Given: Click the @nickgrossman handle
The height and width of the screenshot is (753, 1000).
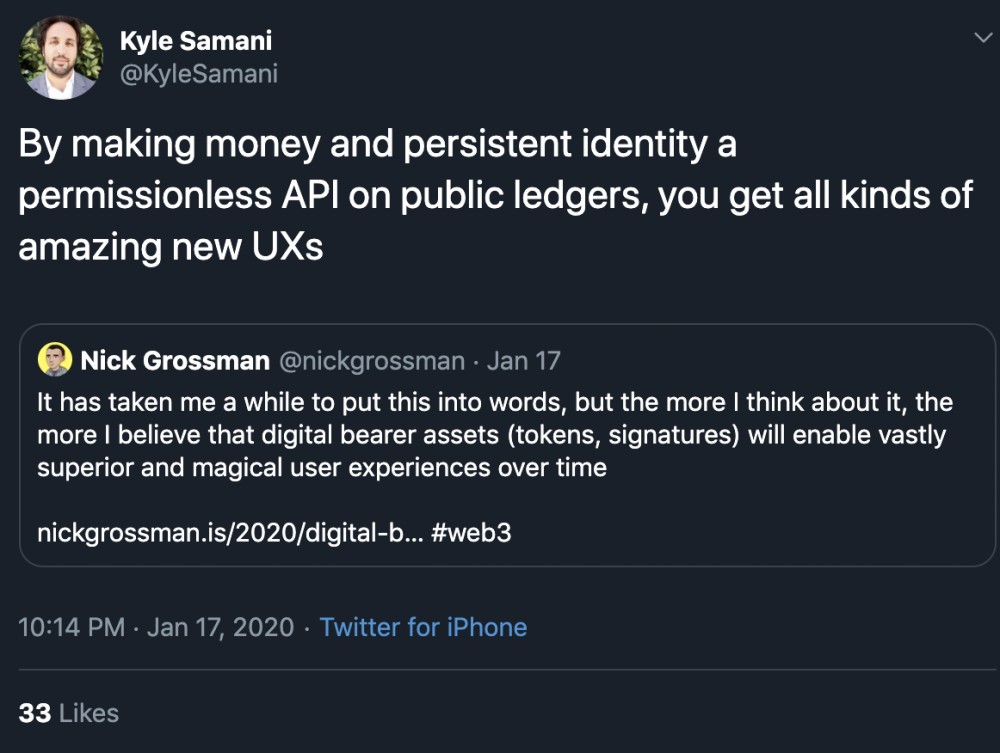Looking at the screenshot, I should [372, 361].
